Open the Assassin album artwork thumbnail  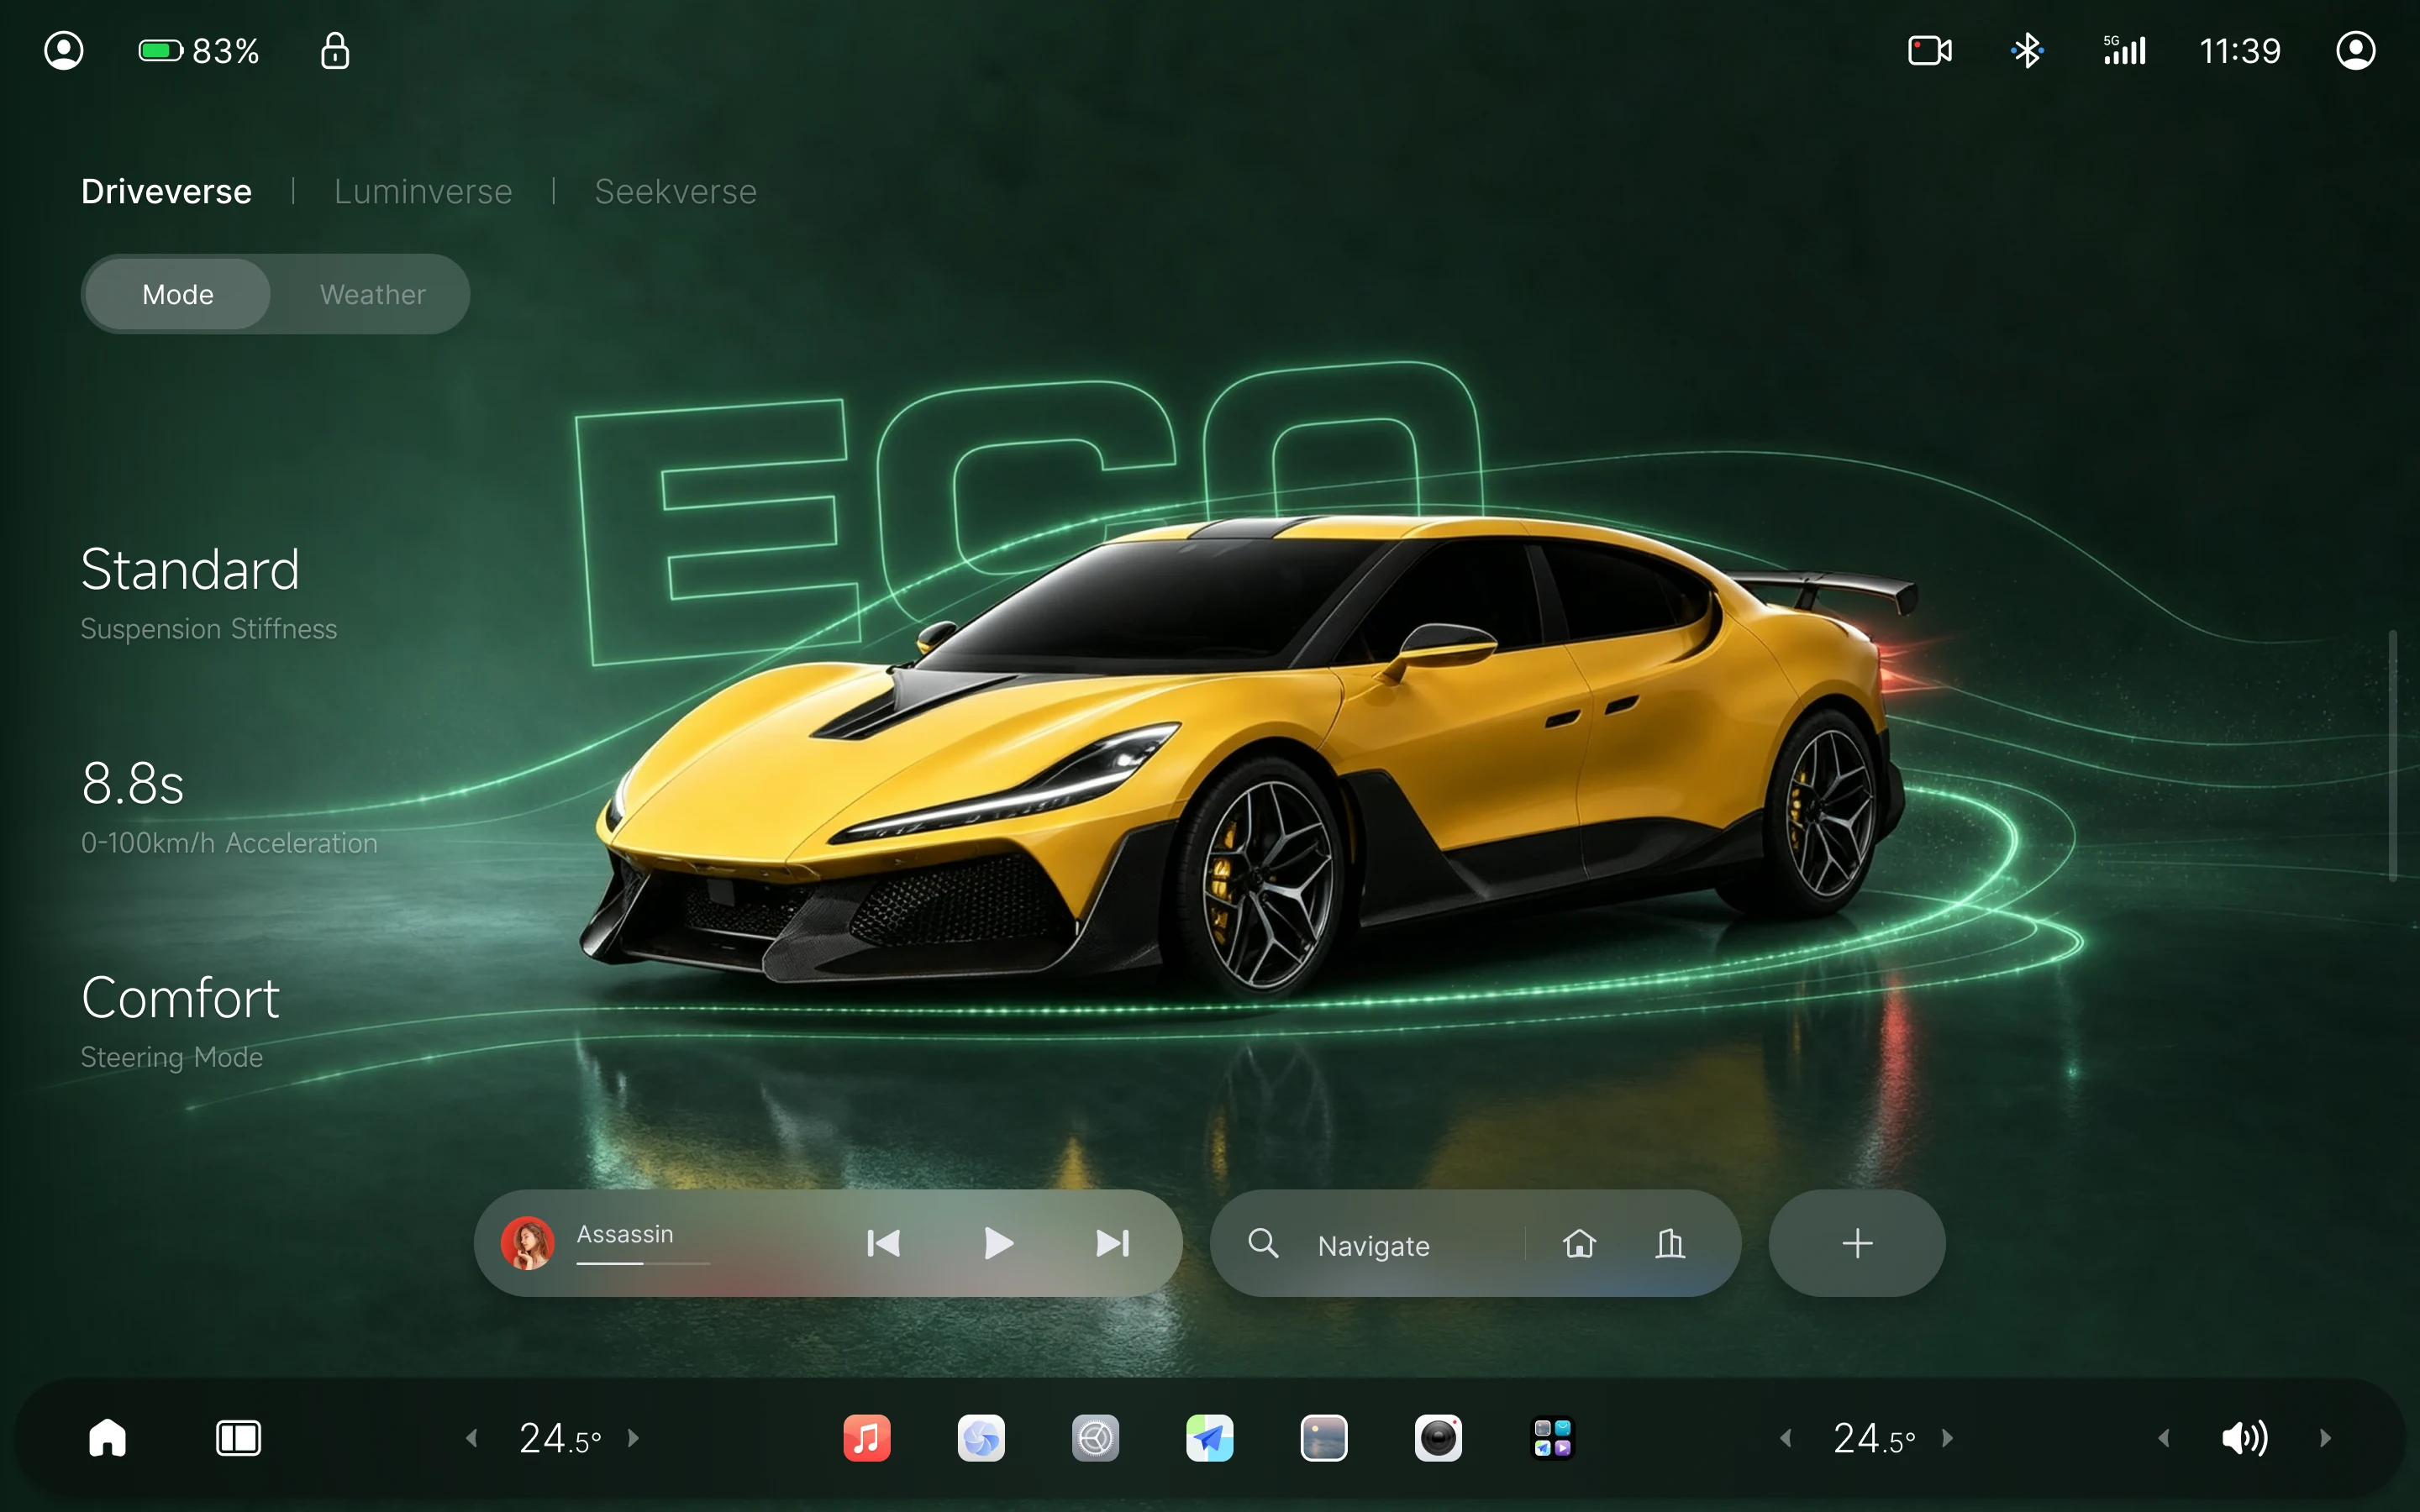point(528,1243)
